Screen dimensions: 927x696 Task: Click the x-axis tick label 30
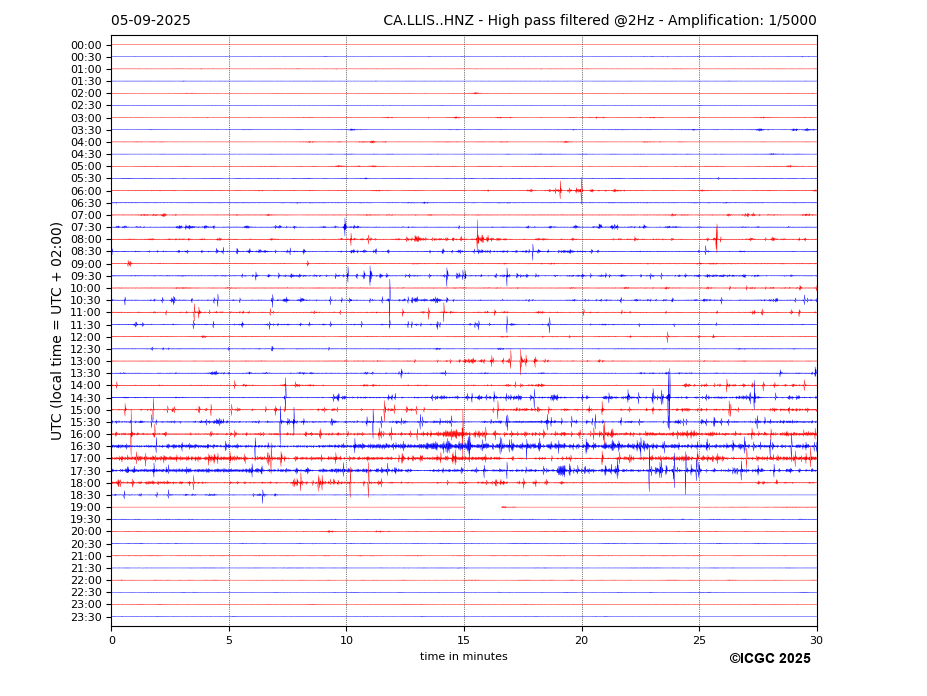pos(816,640)
